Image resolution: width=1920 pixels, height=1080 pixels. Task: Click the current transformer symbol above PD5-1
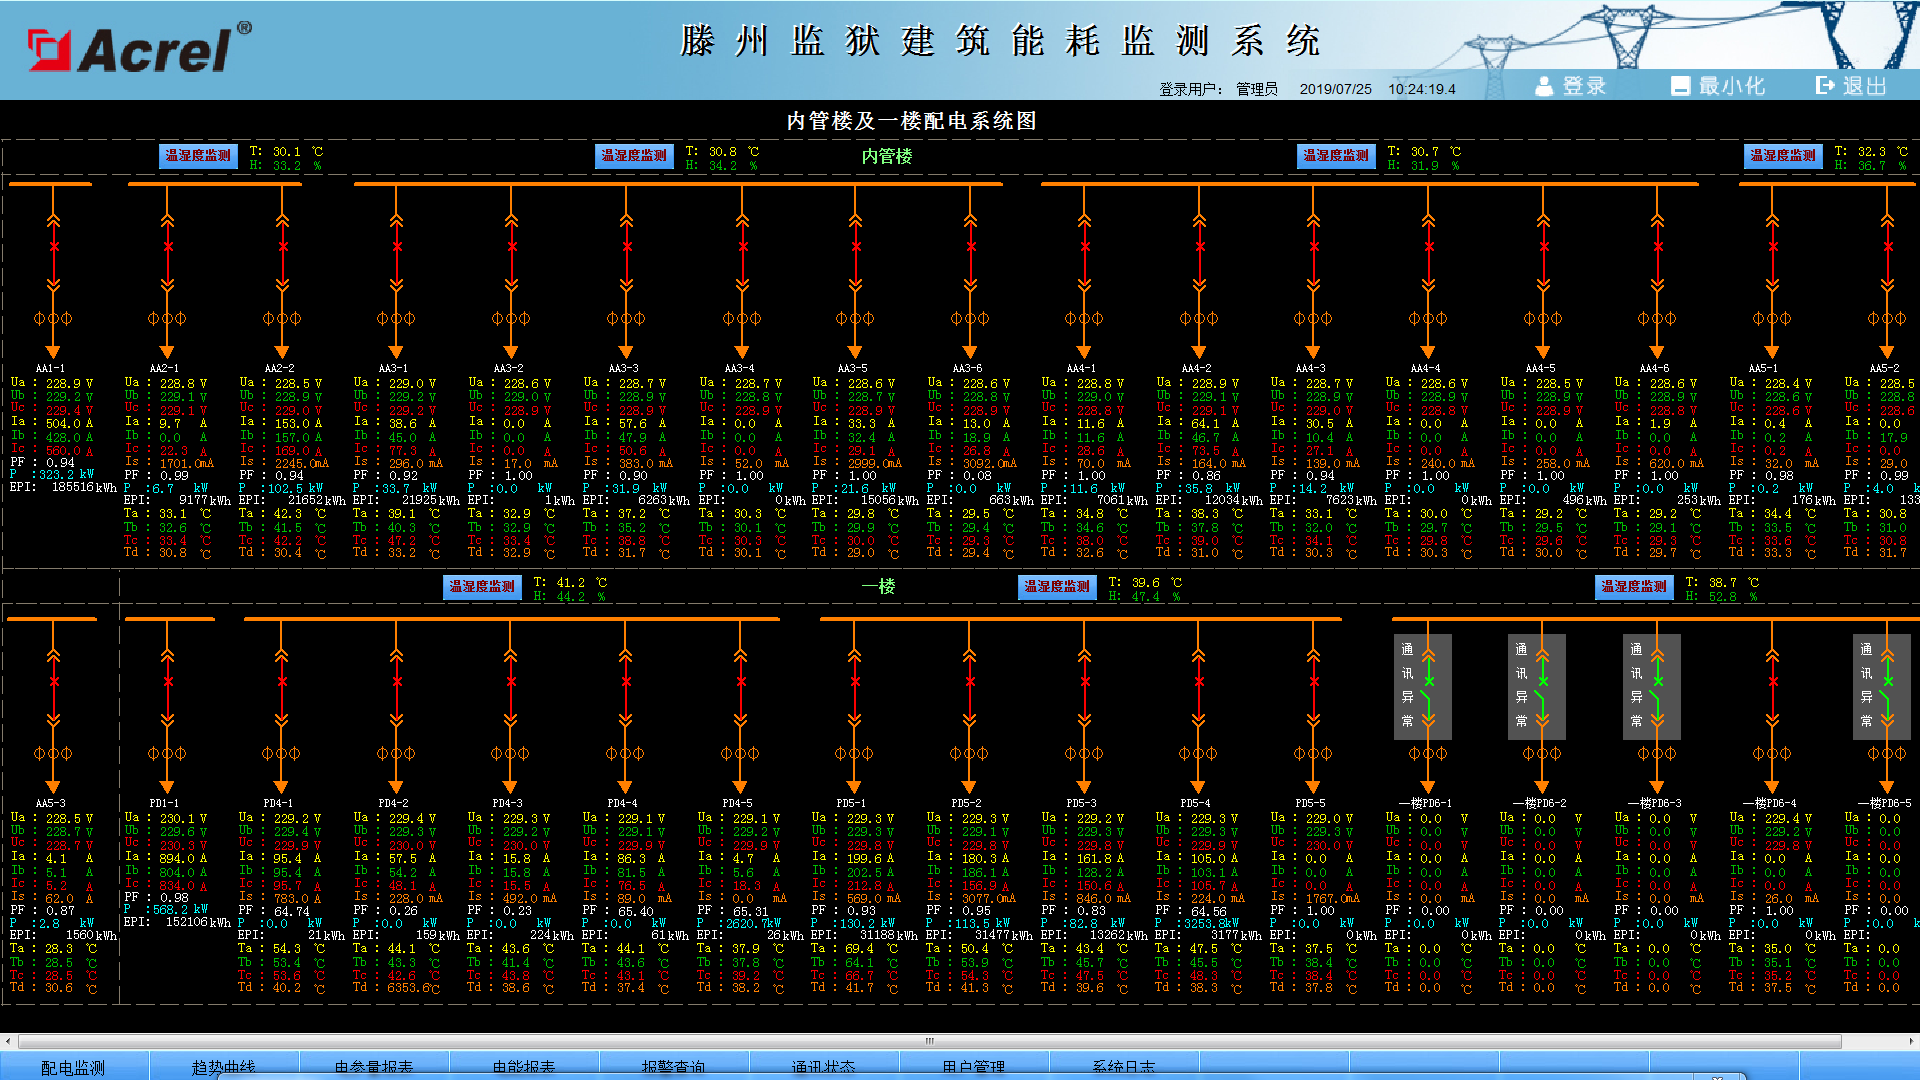pos(855,754)
